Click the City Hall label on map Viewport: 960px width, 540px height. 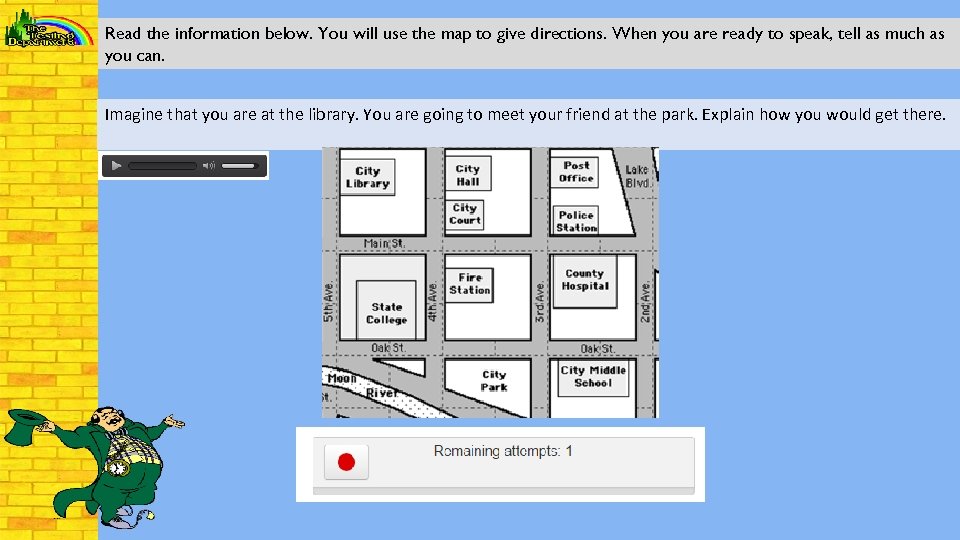coord(468,175)
